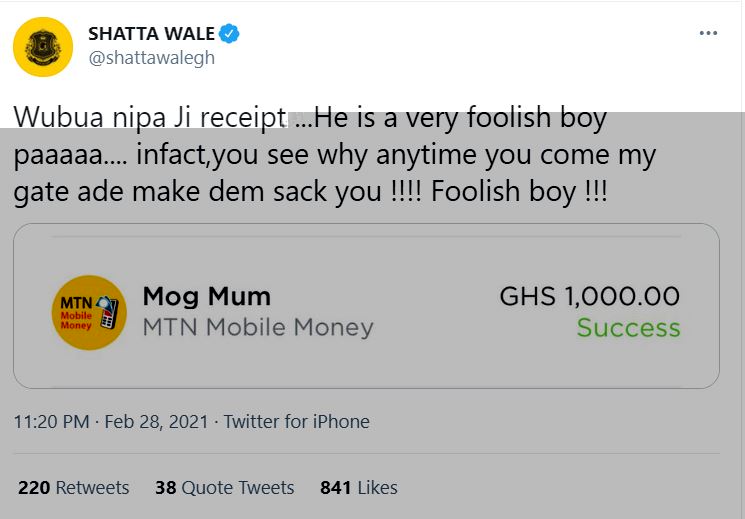Click the GHS 1,000.00 amount
The width and height of the screenshot is (745, 519).
[590, 296]
